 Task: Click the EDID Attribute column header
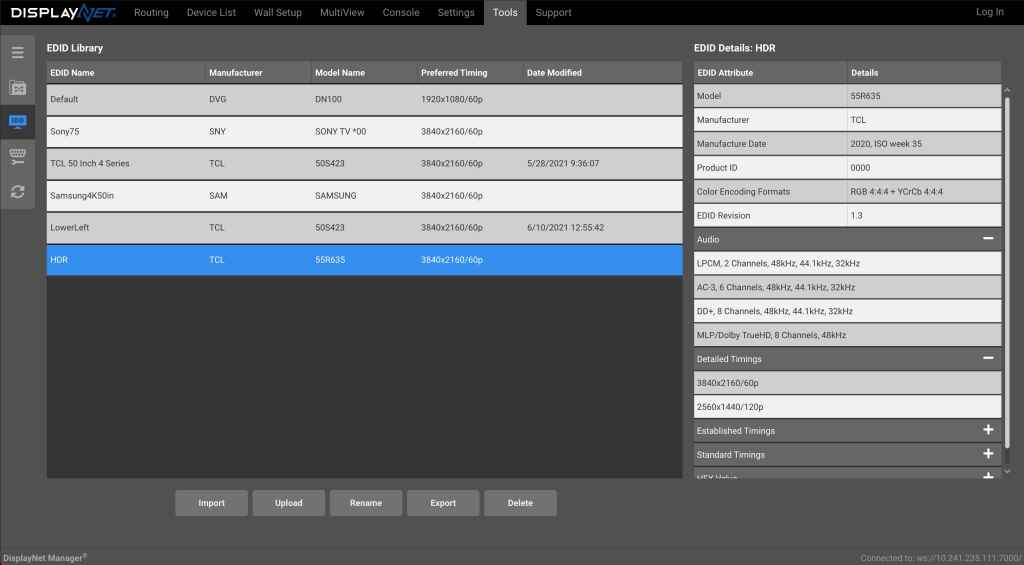point(771,73)
